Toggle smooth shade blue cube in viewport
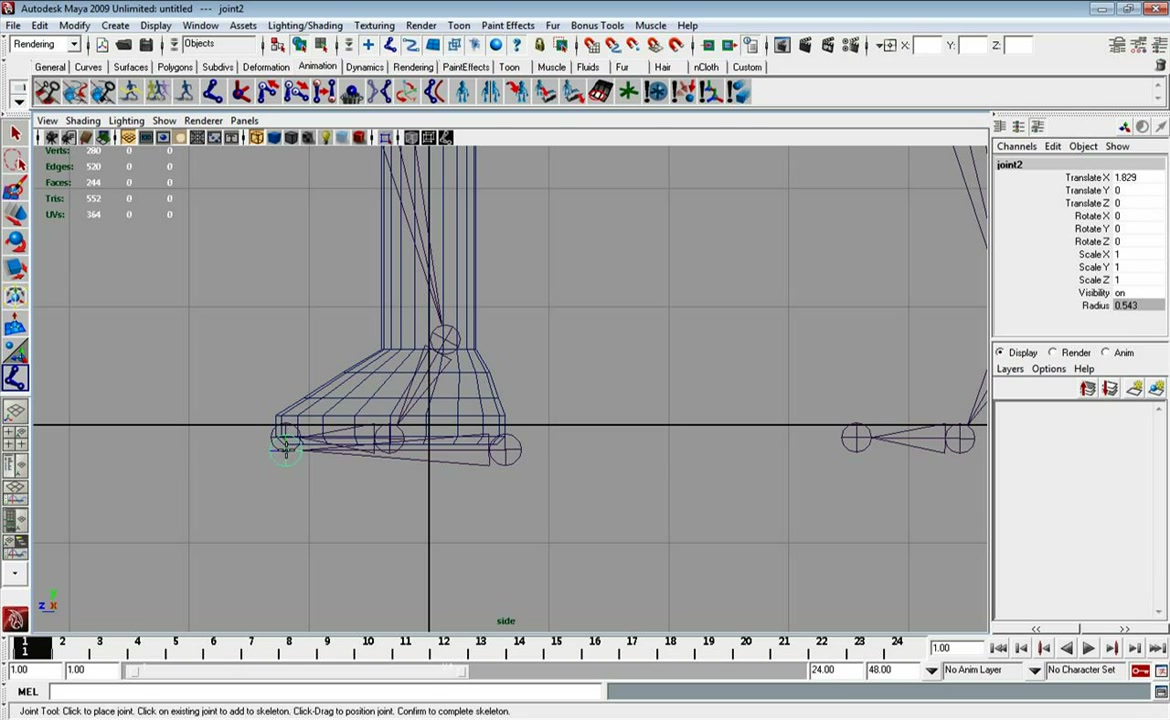The height and width of the screenshot is (720, 1170). point(274,137)
